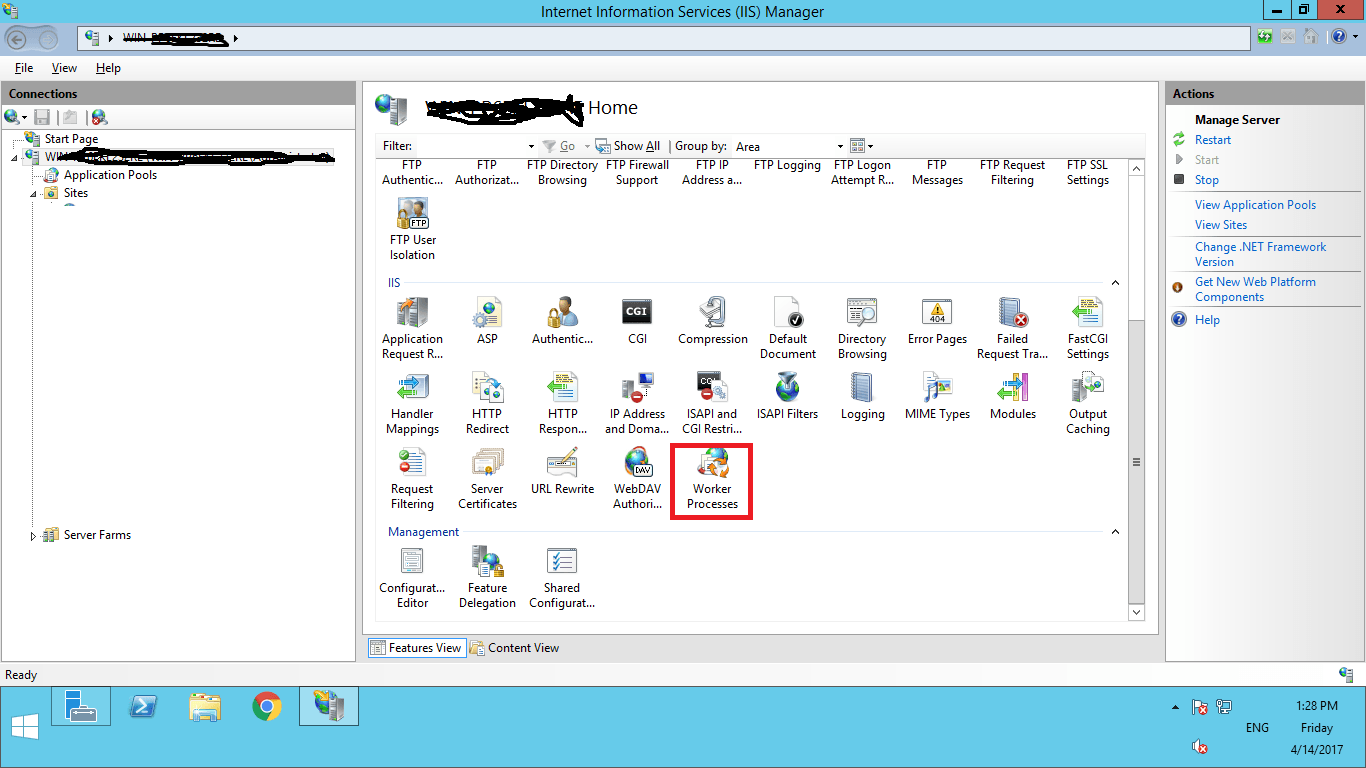
Task: Open the FTP User Isolation feature
Action: pyautogui.click(x=412, y=229)
